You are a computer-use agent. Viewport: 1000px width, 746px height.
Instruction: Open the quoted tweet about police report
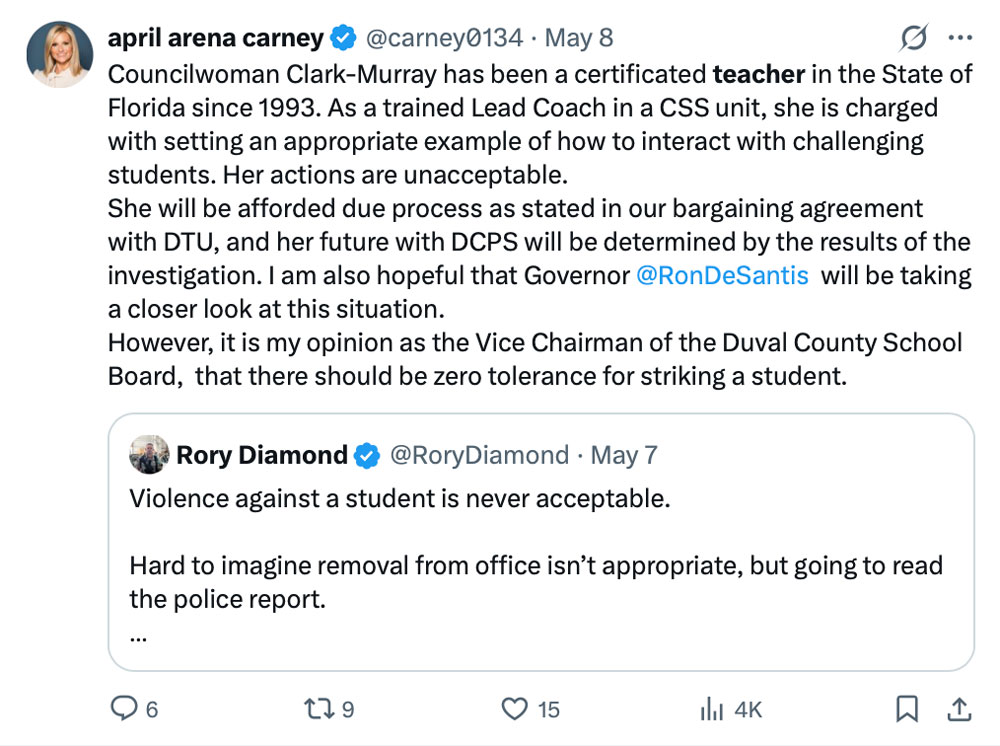tap(541, 542)
